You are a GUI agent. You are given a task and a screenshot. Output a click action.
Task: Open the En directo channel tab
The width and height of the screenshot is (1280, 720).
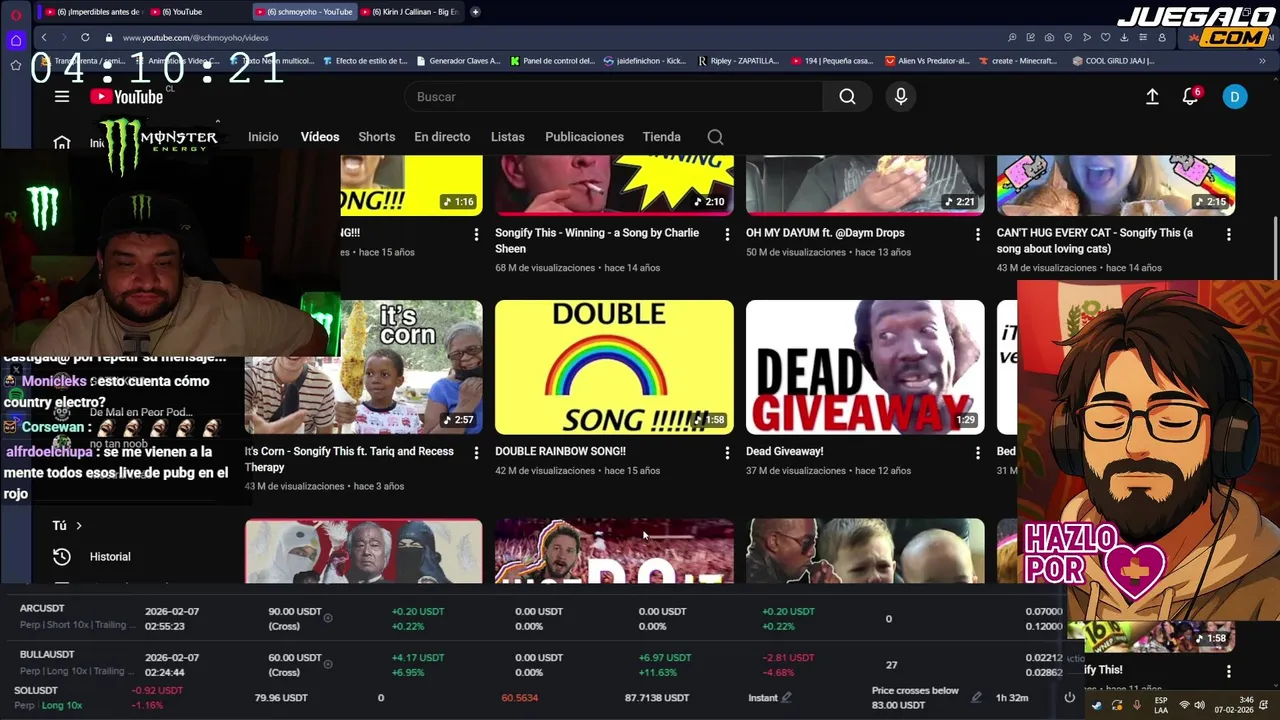click(442, 137)
